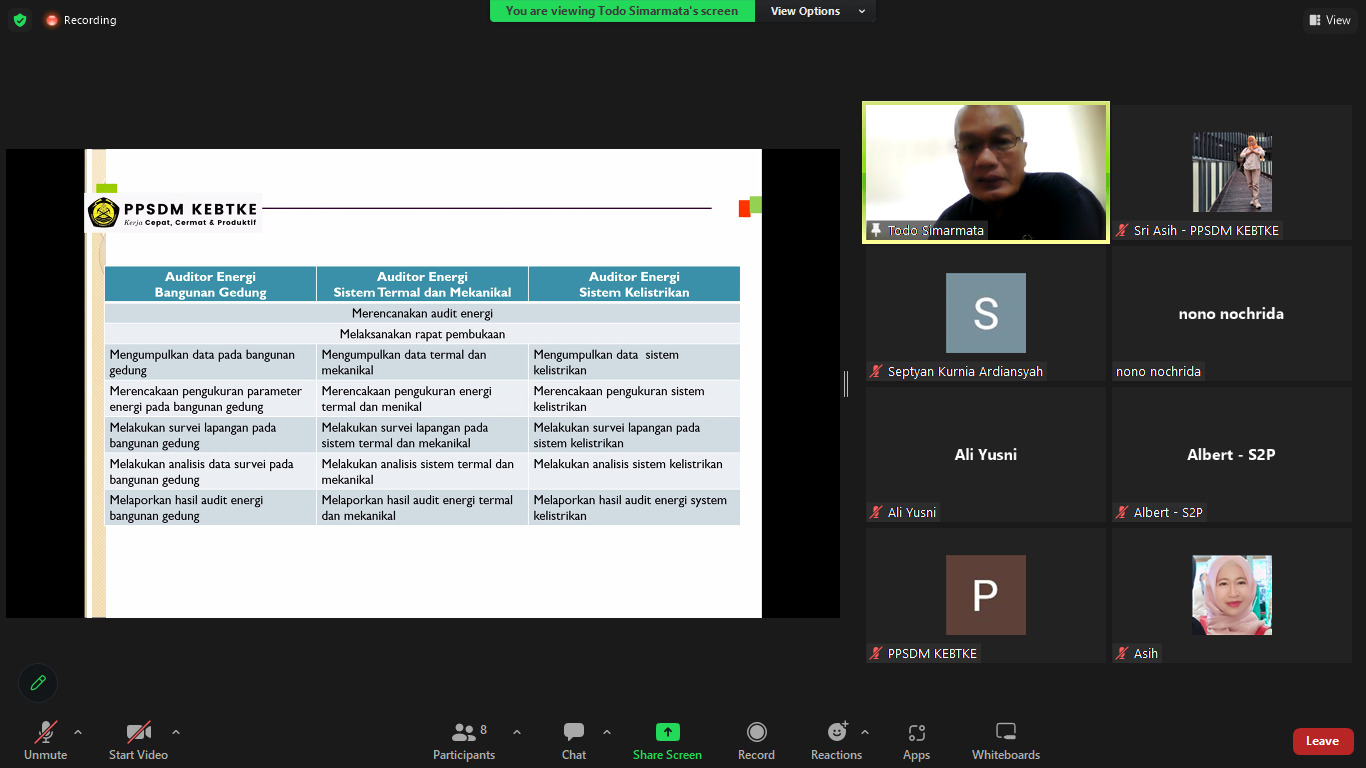Start Video with the camera toggle
Image resolution: width=1366 pixels, height=768 pixels.
tap(138, 741)
